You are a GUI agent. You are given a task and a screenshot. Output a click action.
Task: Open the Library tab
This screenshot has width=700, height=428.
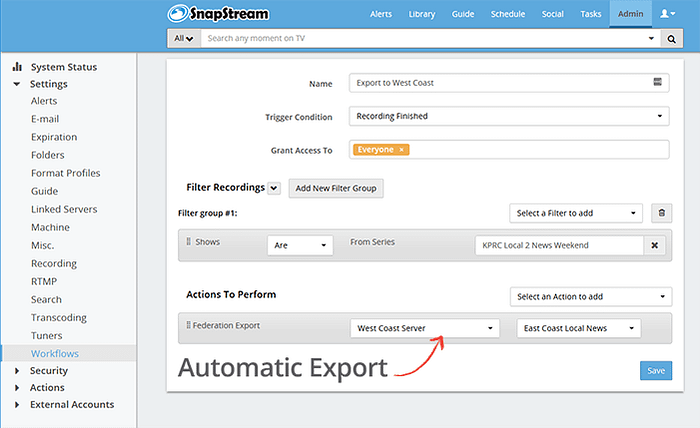(x=422, y=14)
